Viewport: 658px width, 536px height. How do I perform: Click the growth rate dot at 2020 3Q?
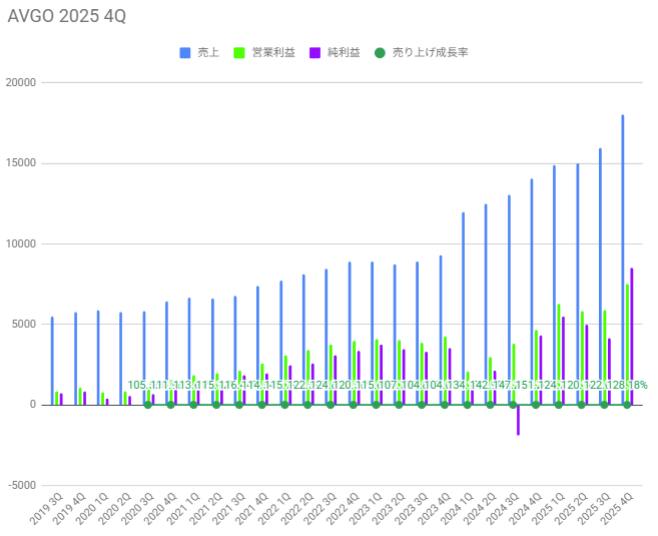(148, 405)
